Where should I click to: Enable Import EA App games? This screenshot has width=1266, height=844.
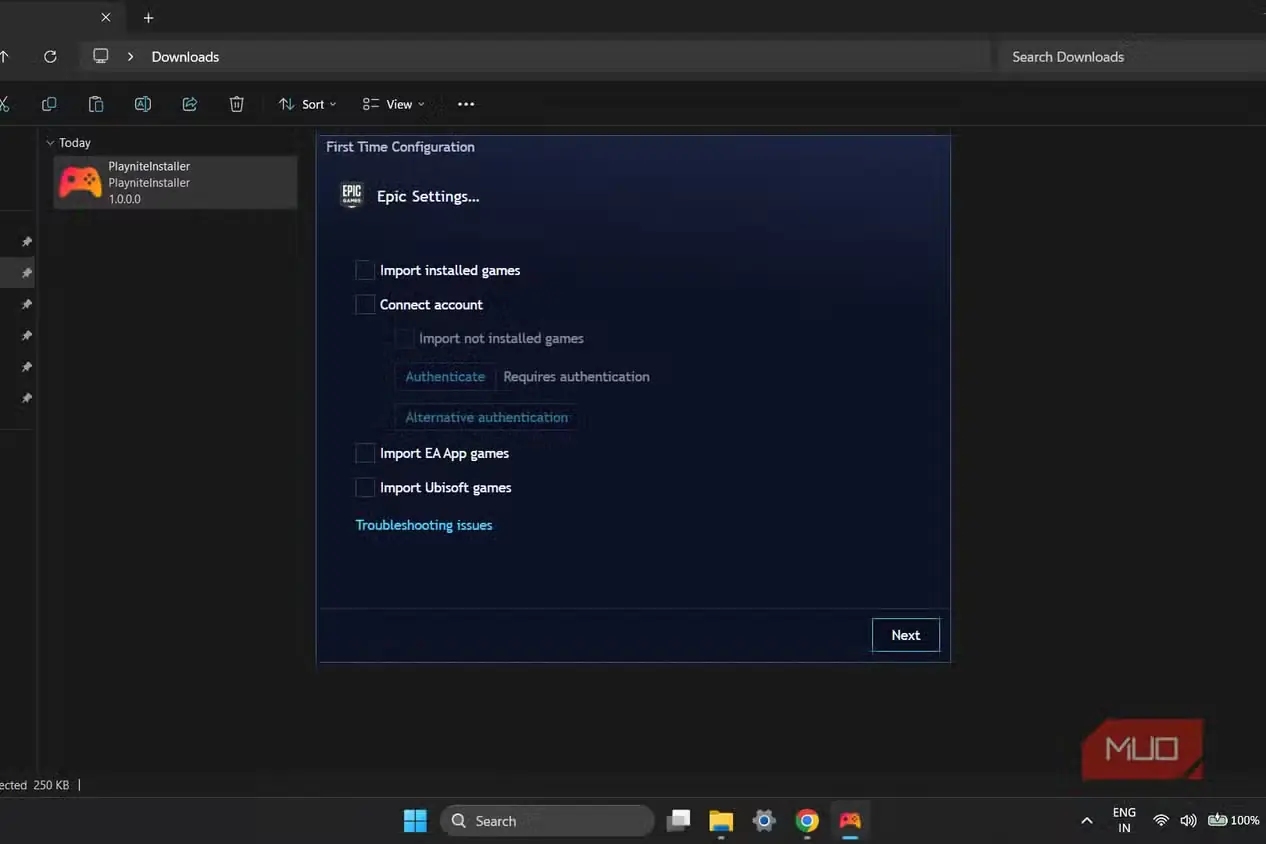(x=365, y=453)
